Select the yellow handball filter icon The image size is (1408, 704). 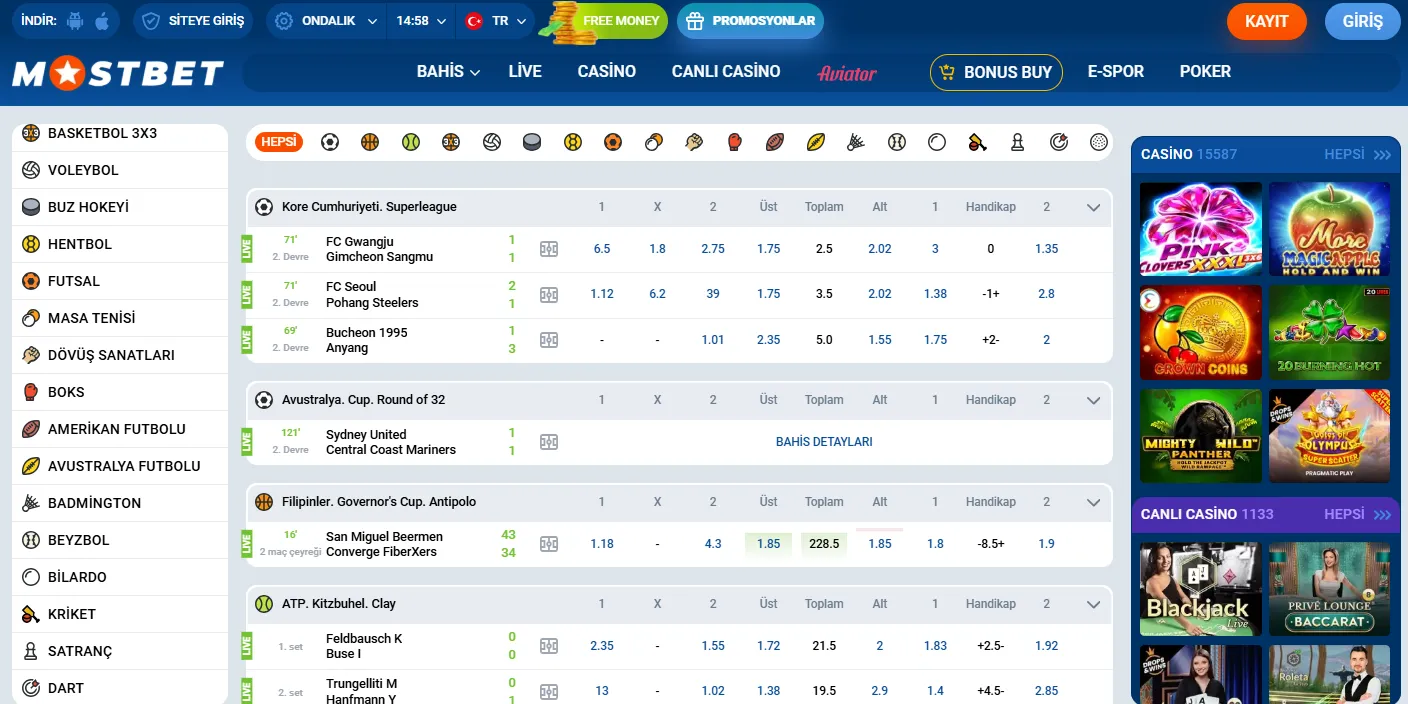tap(572, 142)
